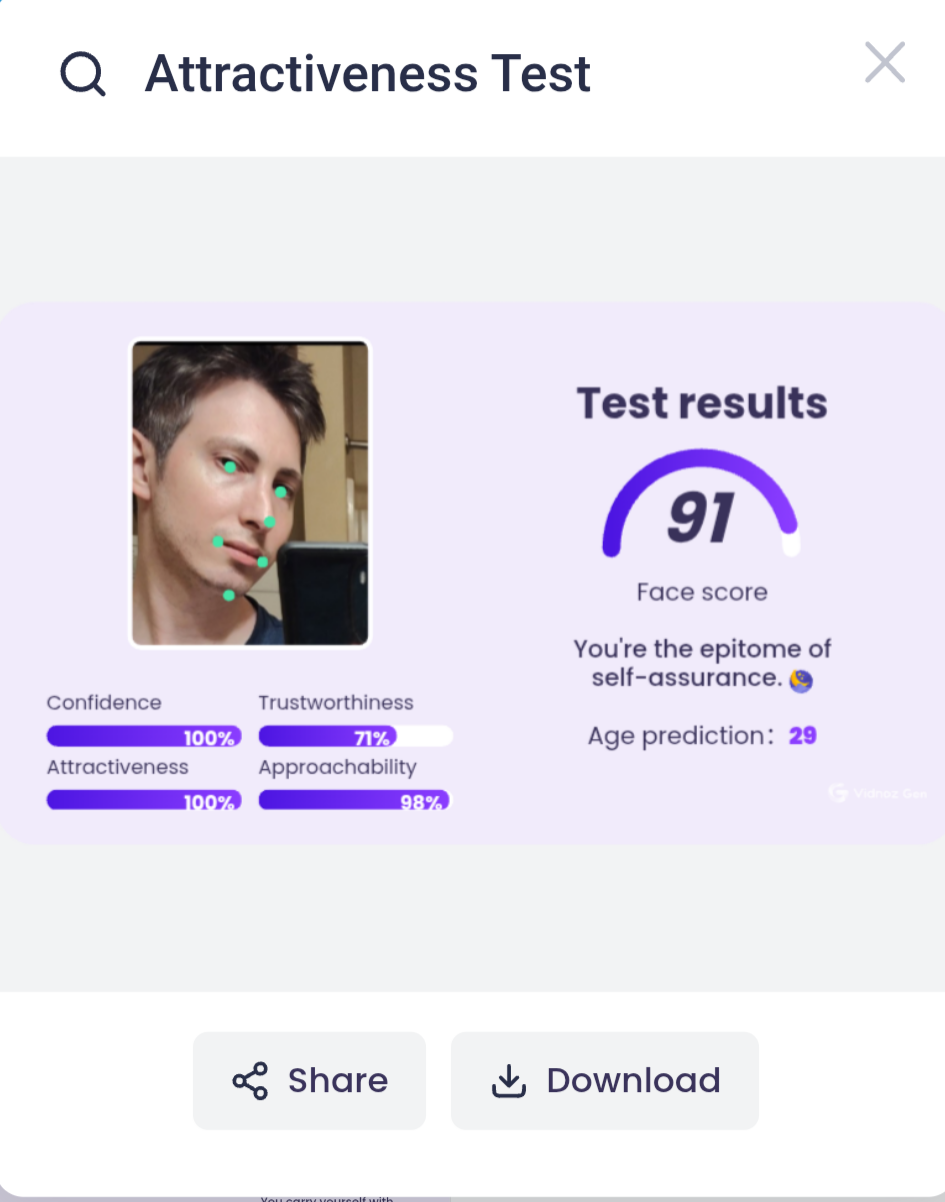Close the Attractiveness Test dialog
The image size is (945, 1202).
[x=885, y=63]
